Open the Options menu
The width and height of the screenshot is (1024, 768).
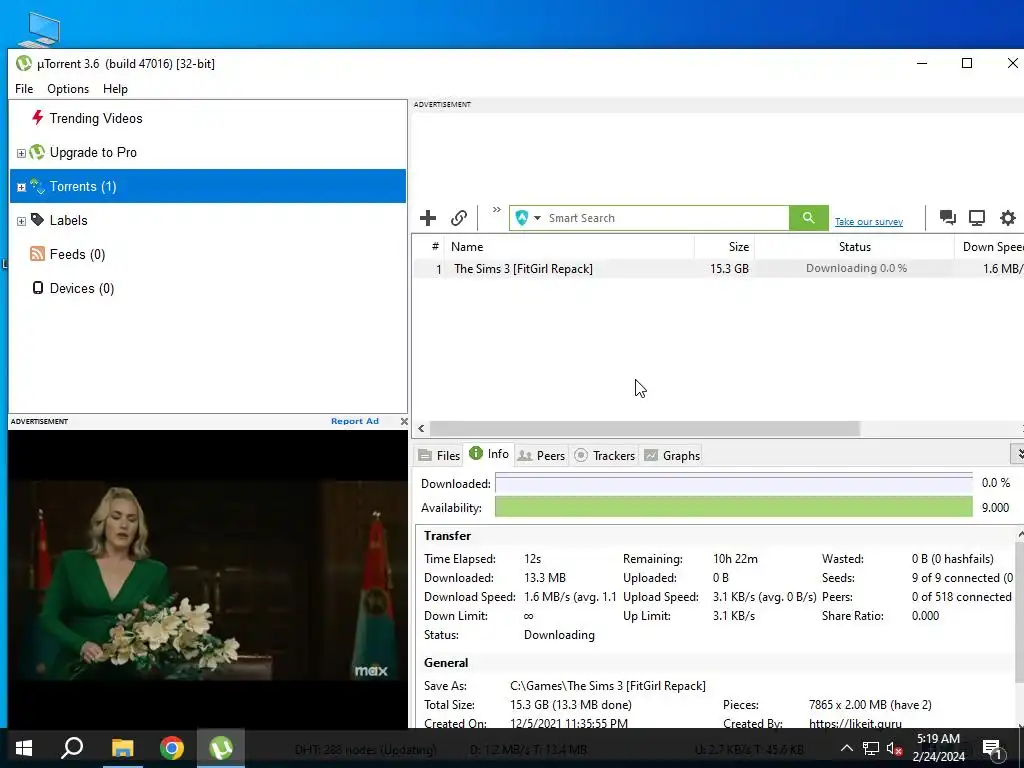(68, 89)
